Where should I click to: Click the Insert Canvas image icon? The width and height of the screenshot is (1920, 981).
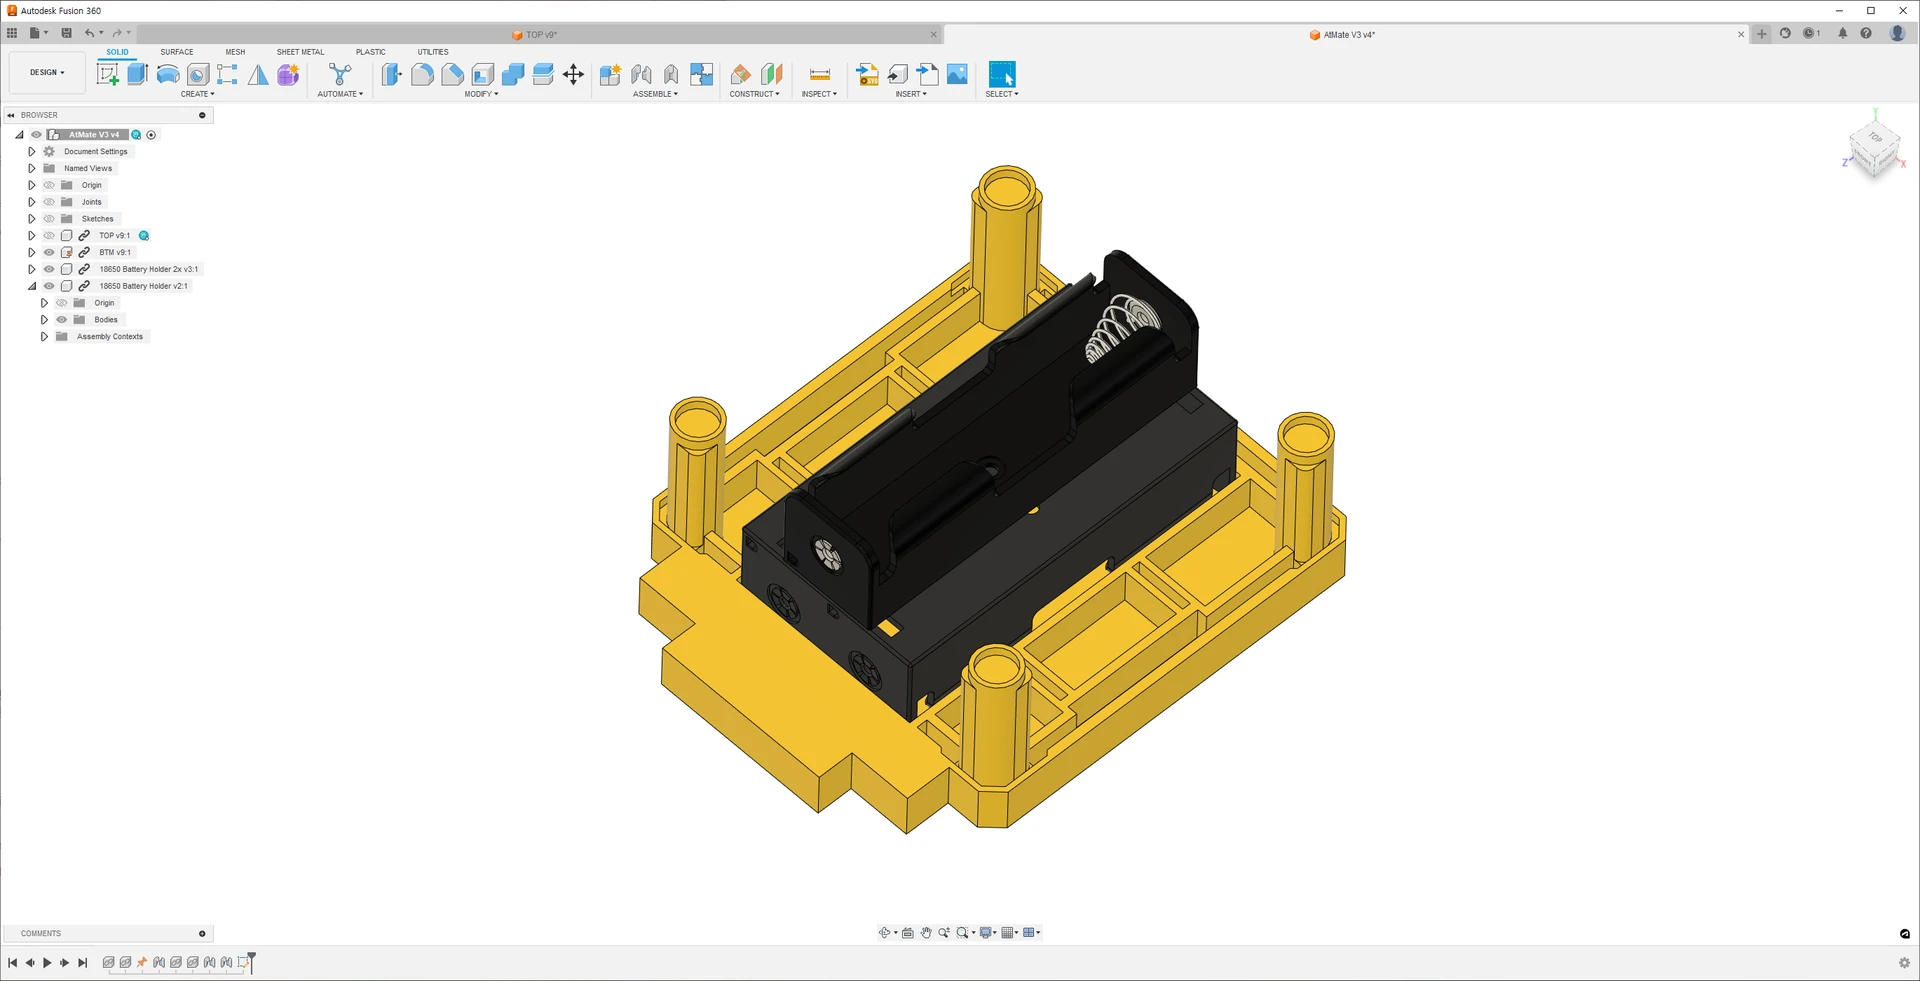(957, 74)
